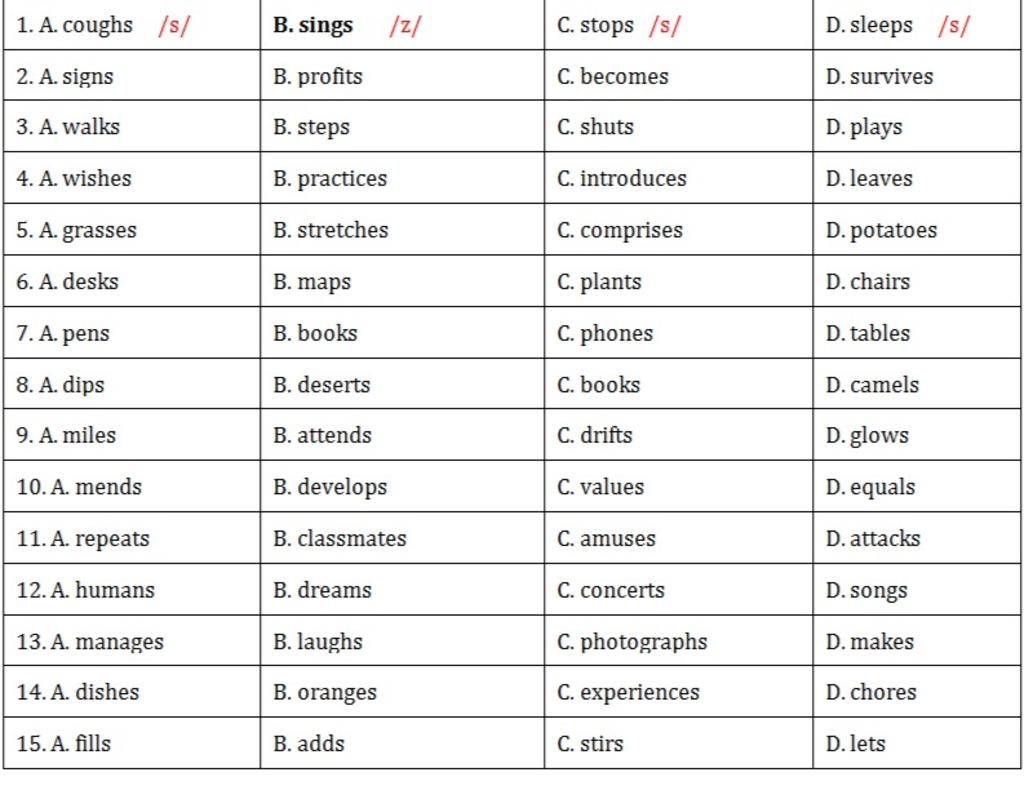Pick "C. concerts" in question 12
Image resolution: width=1024 pixels, height=808 pixels.
[x=611, y=591]
